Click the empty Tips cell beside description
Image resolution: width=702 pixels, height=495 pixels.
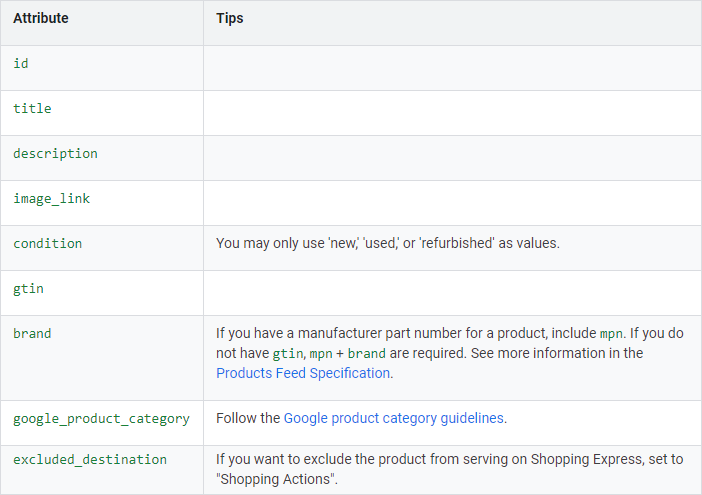click(452, 153)
